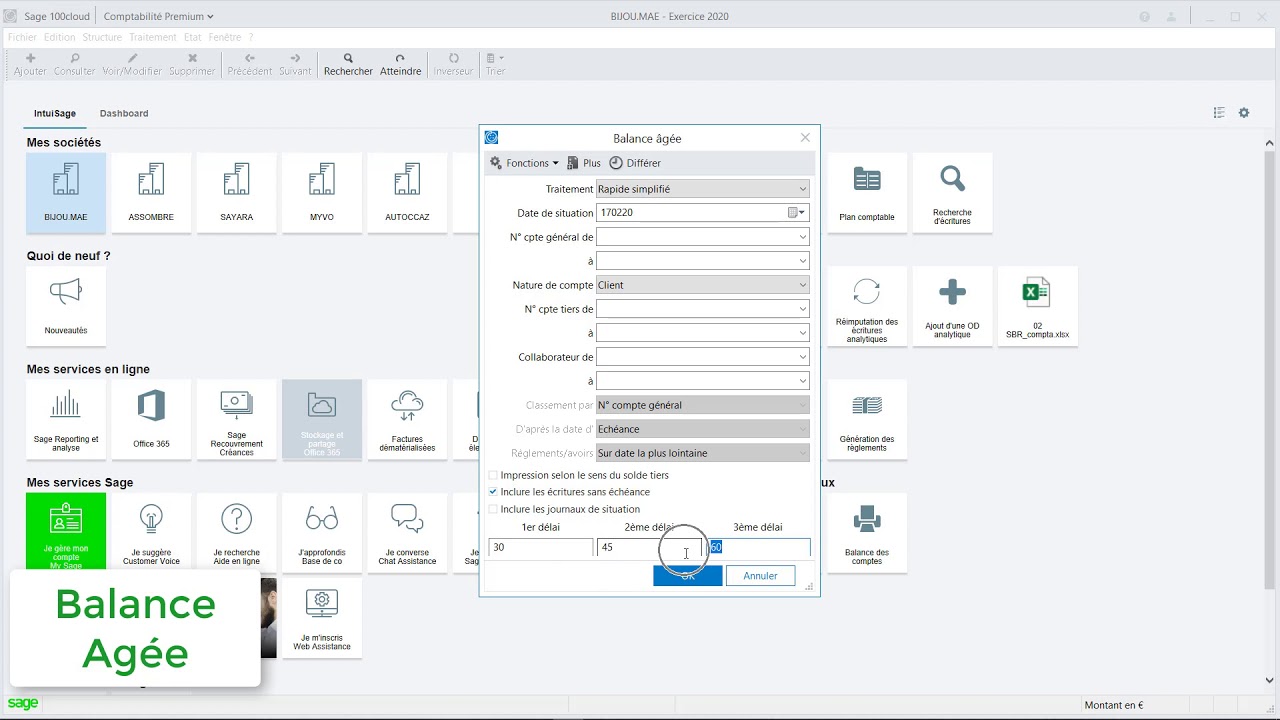The width and height of the screenshot is (1280, 720).
Task: Open the Classement par dropdown
Action: point(702,405)
